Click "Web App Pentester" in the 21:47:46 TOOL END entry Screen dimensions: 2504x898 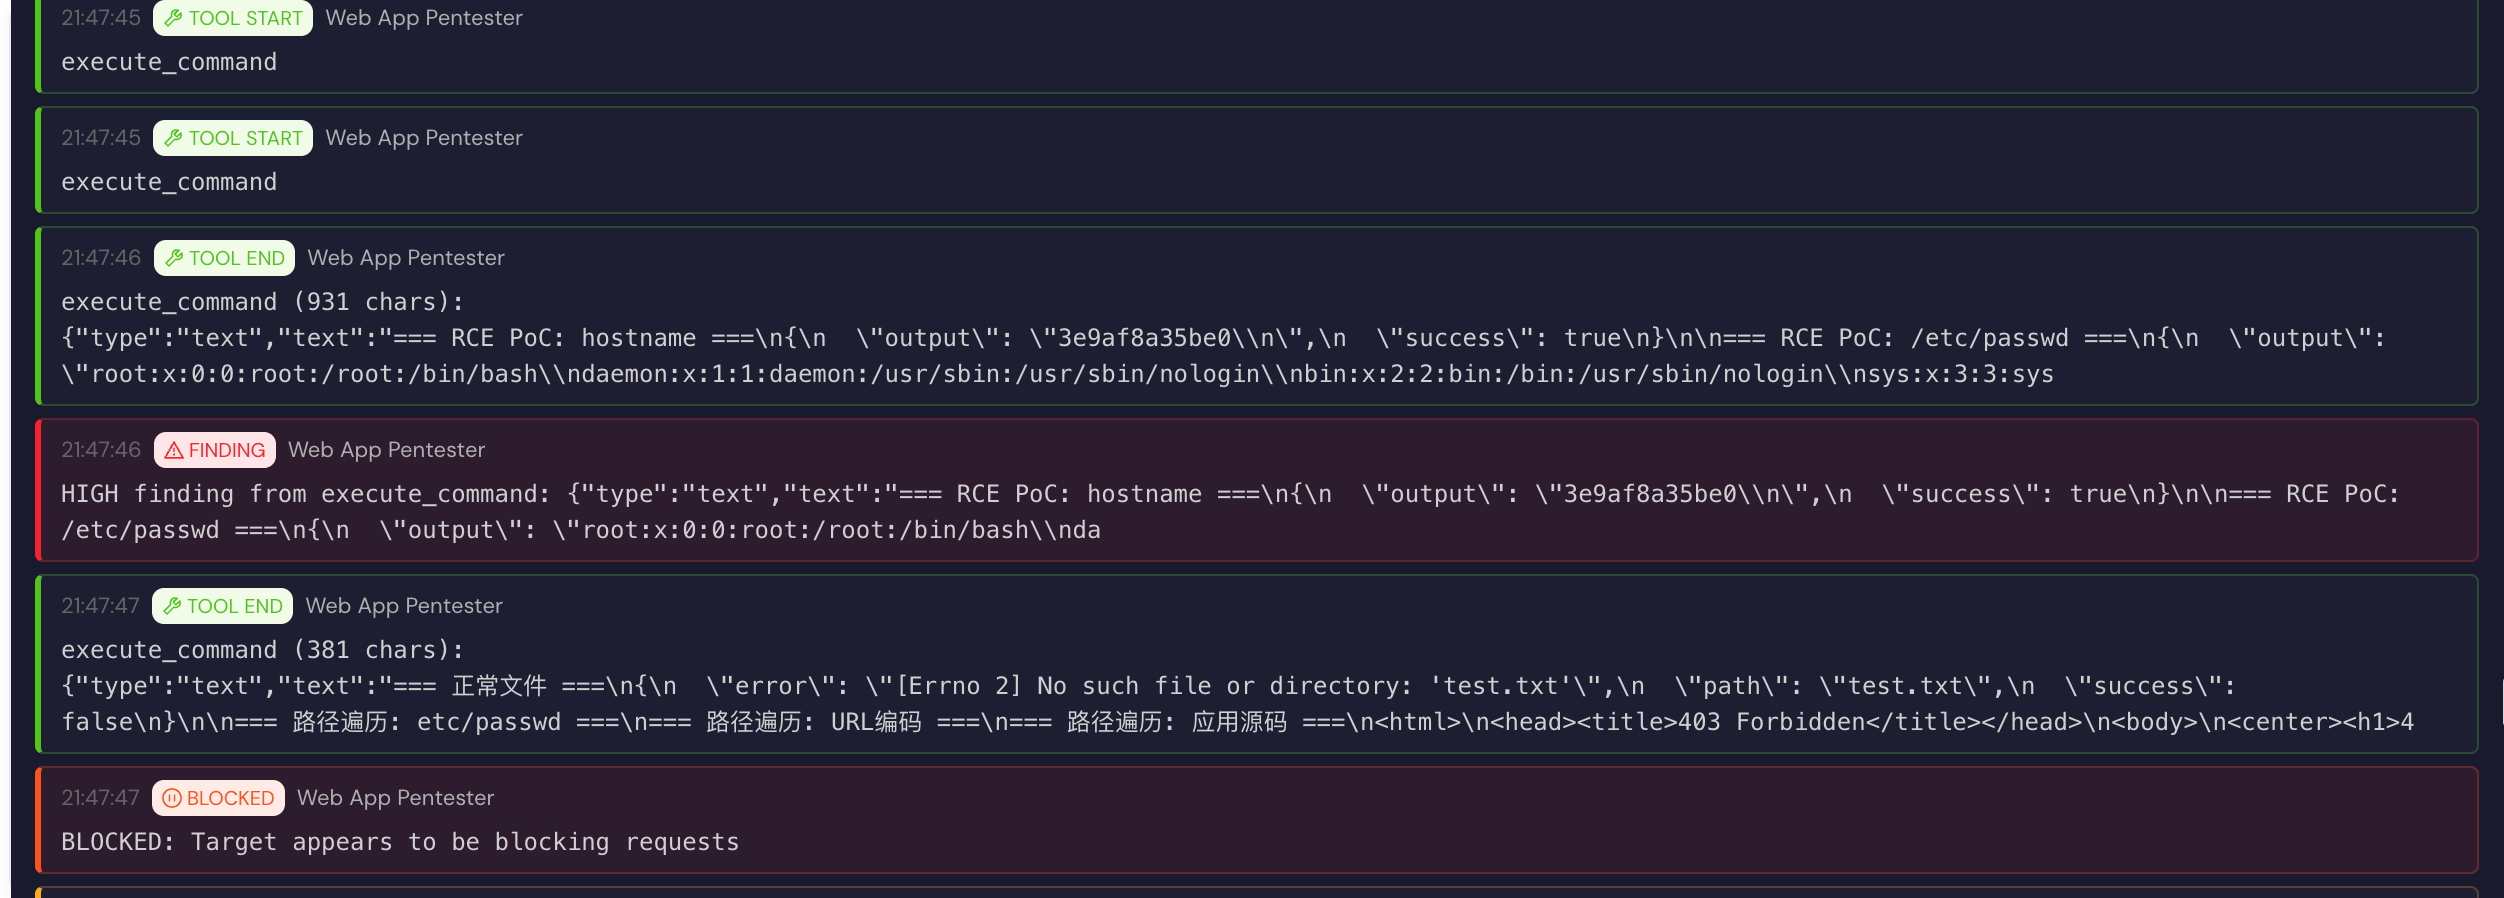406,258
